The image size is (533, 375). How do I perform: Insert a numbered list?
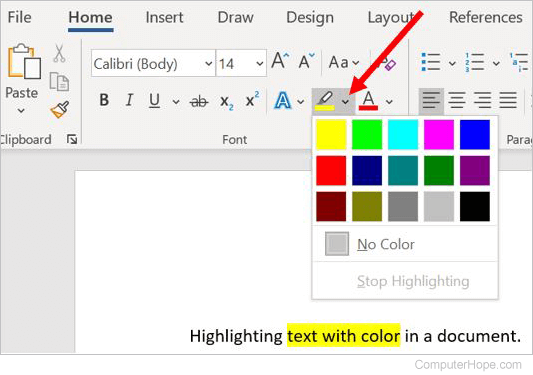(475, 63)
